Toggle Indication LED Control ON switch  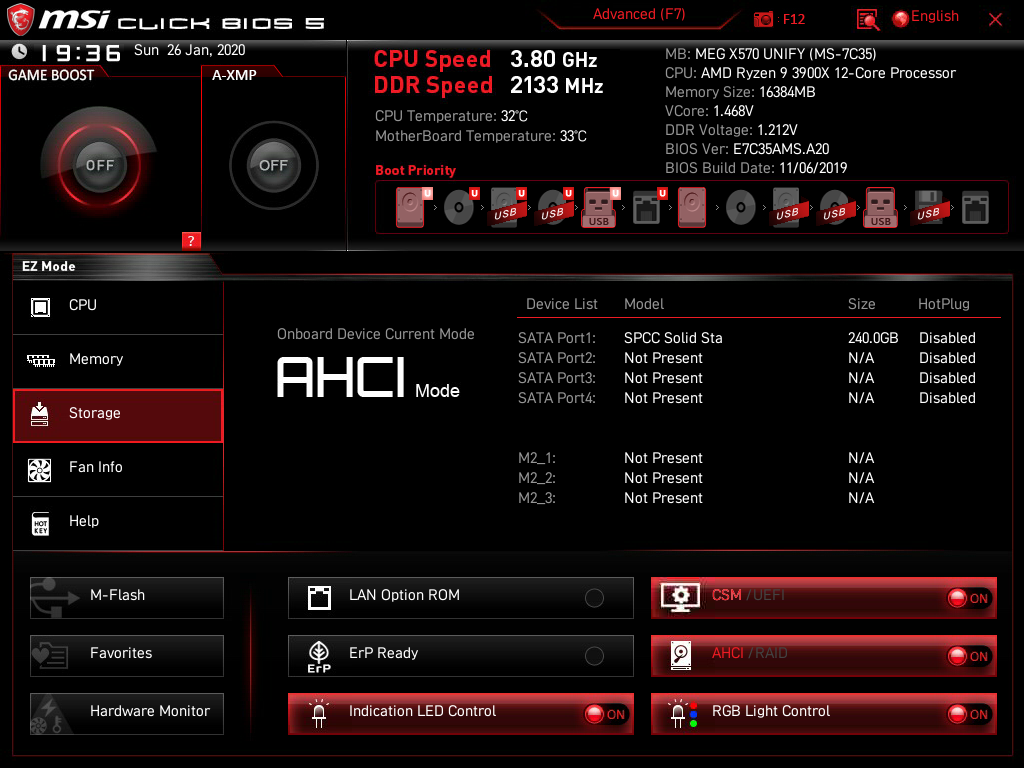point(605,714)
